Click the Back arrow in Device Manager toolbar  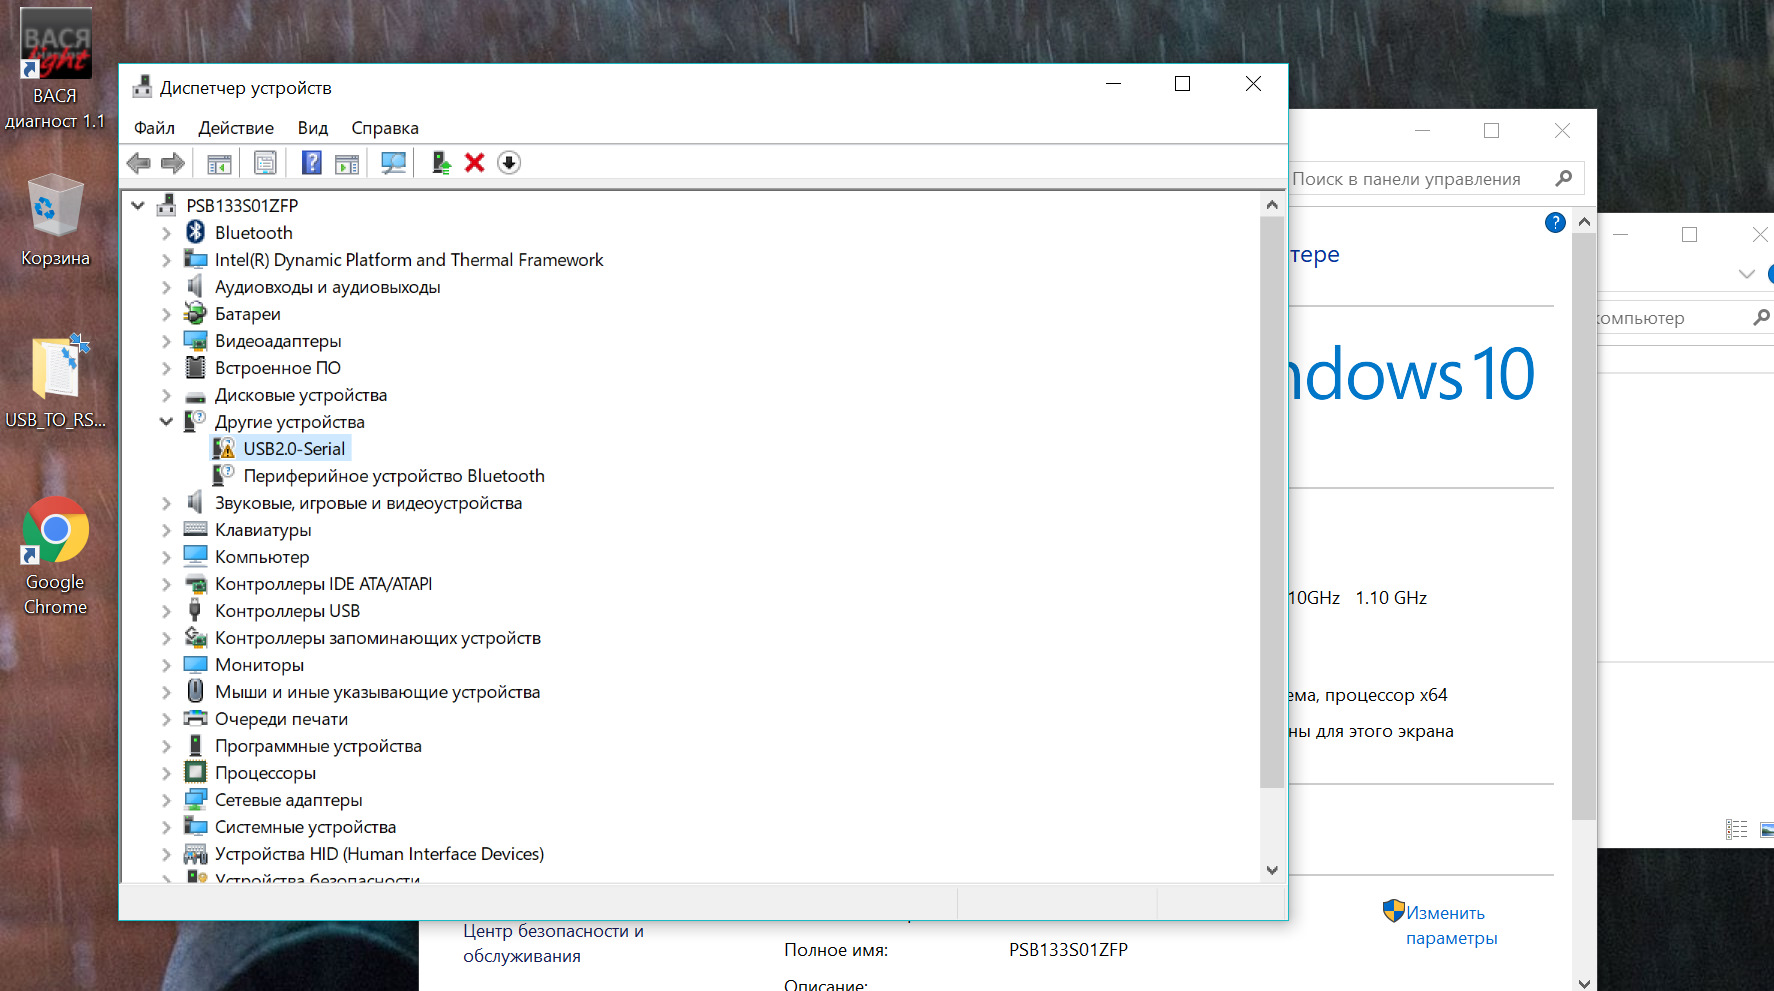139,163
